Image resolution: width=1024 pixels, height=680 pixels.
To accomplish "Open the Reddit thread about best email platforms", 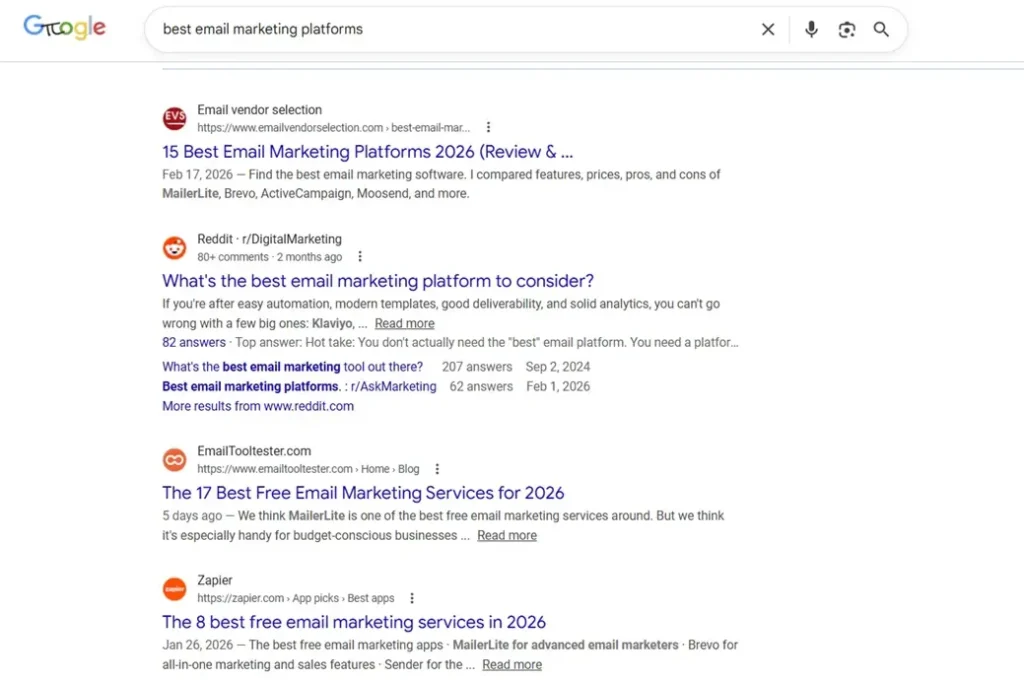I will click(x=377, y=281).
